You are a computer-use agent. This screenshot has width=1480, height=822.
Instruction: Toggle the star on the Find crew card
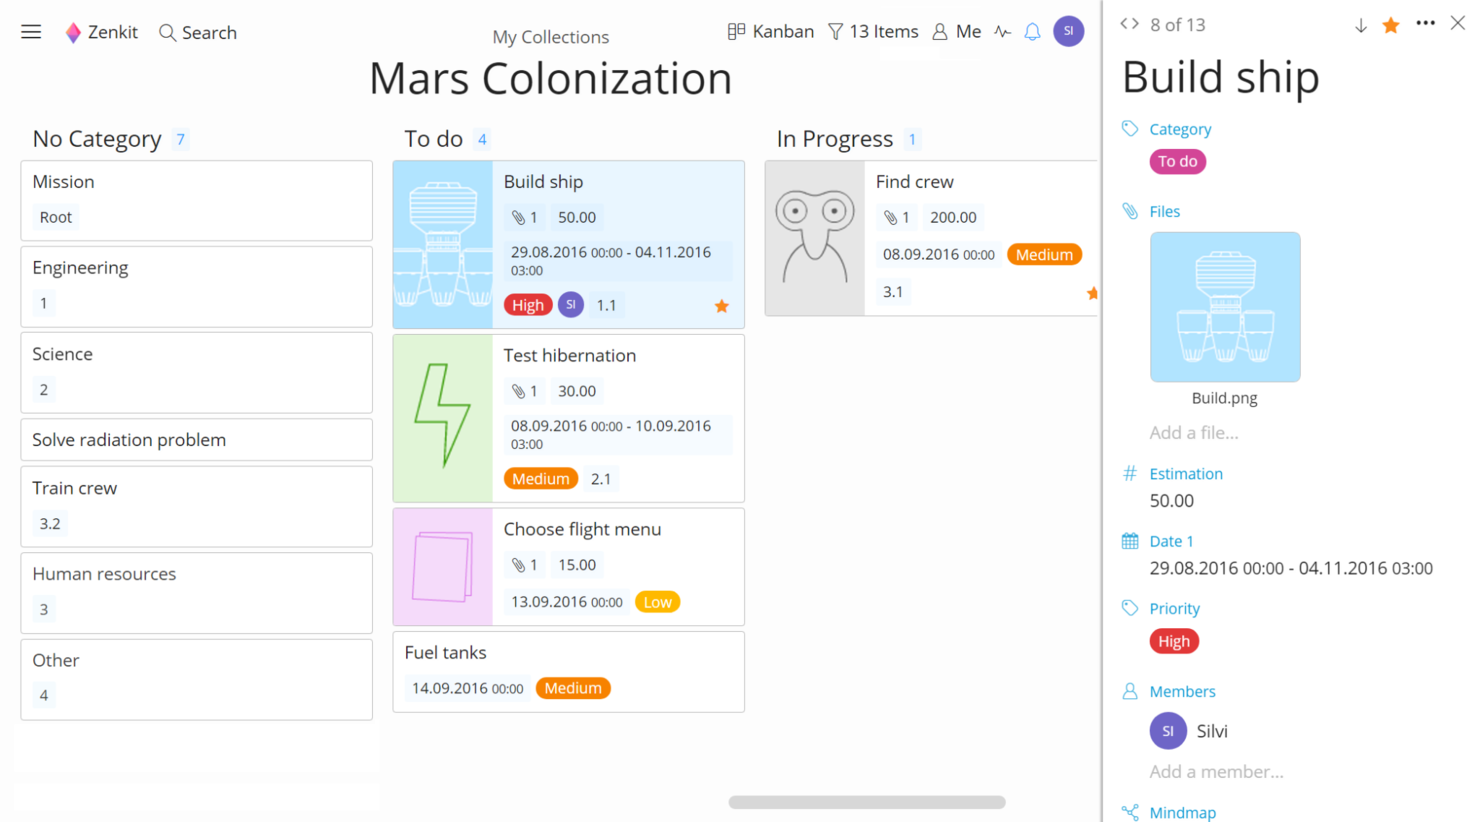tap(1093, 293)
